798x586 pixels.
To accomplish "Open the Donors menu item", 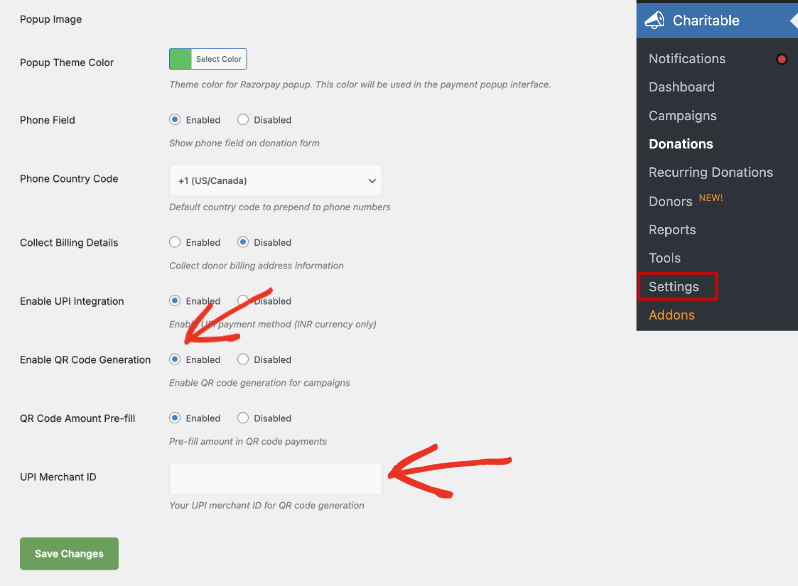I will click(670, 202).
